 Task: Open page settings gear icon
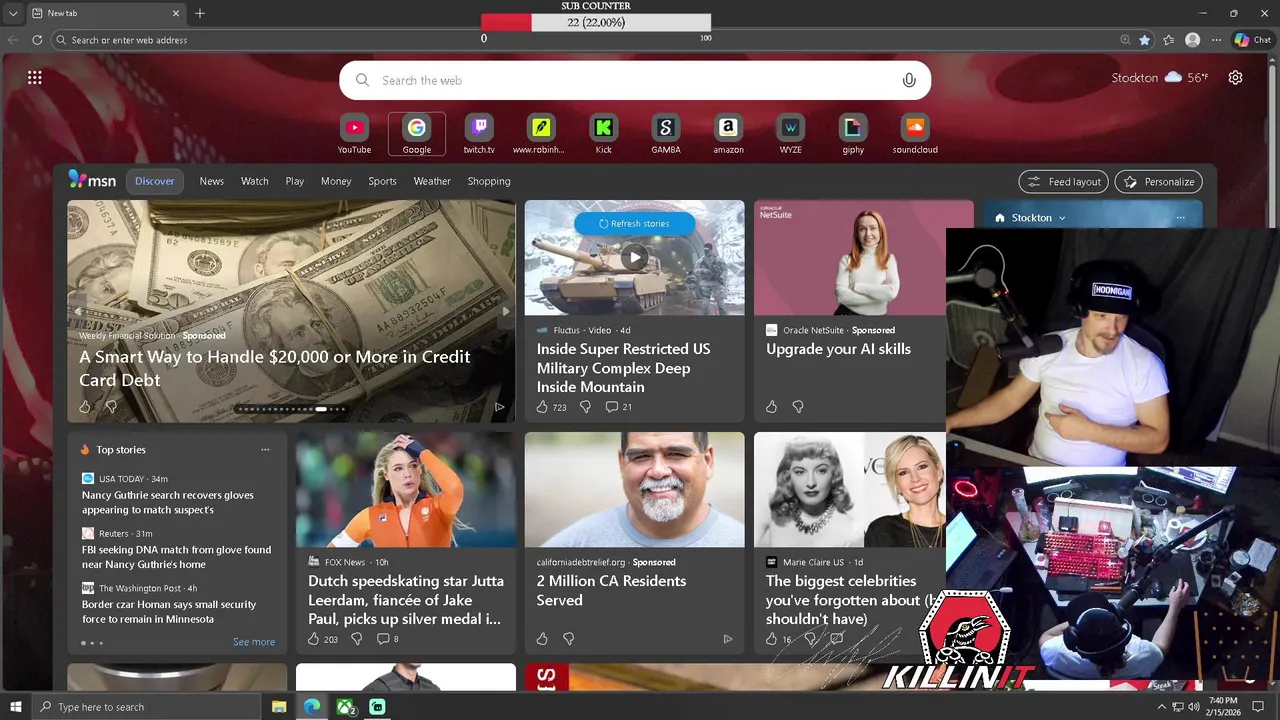(x=1236, y=77)
